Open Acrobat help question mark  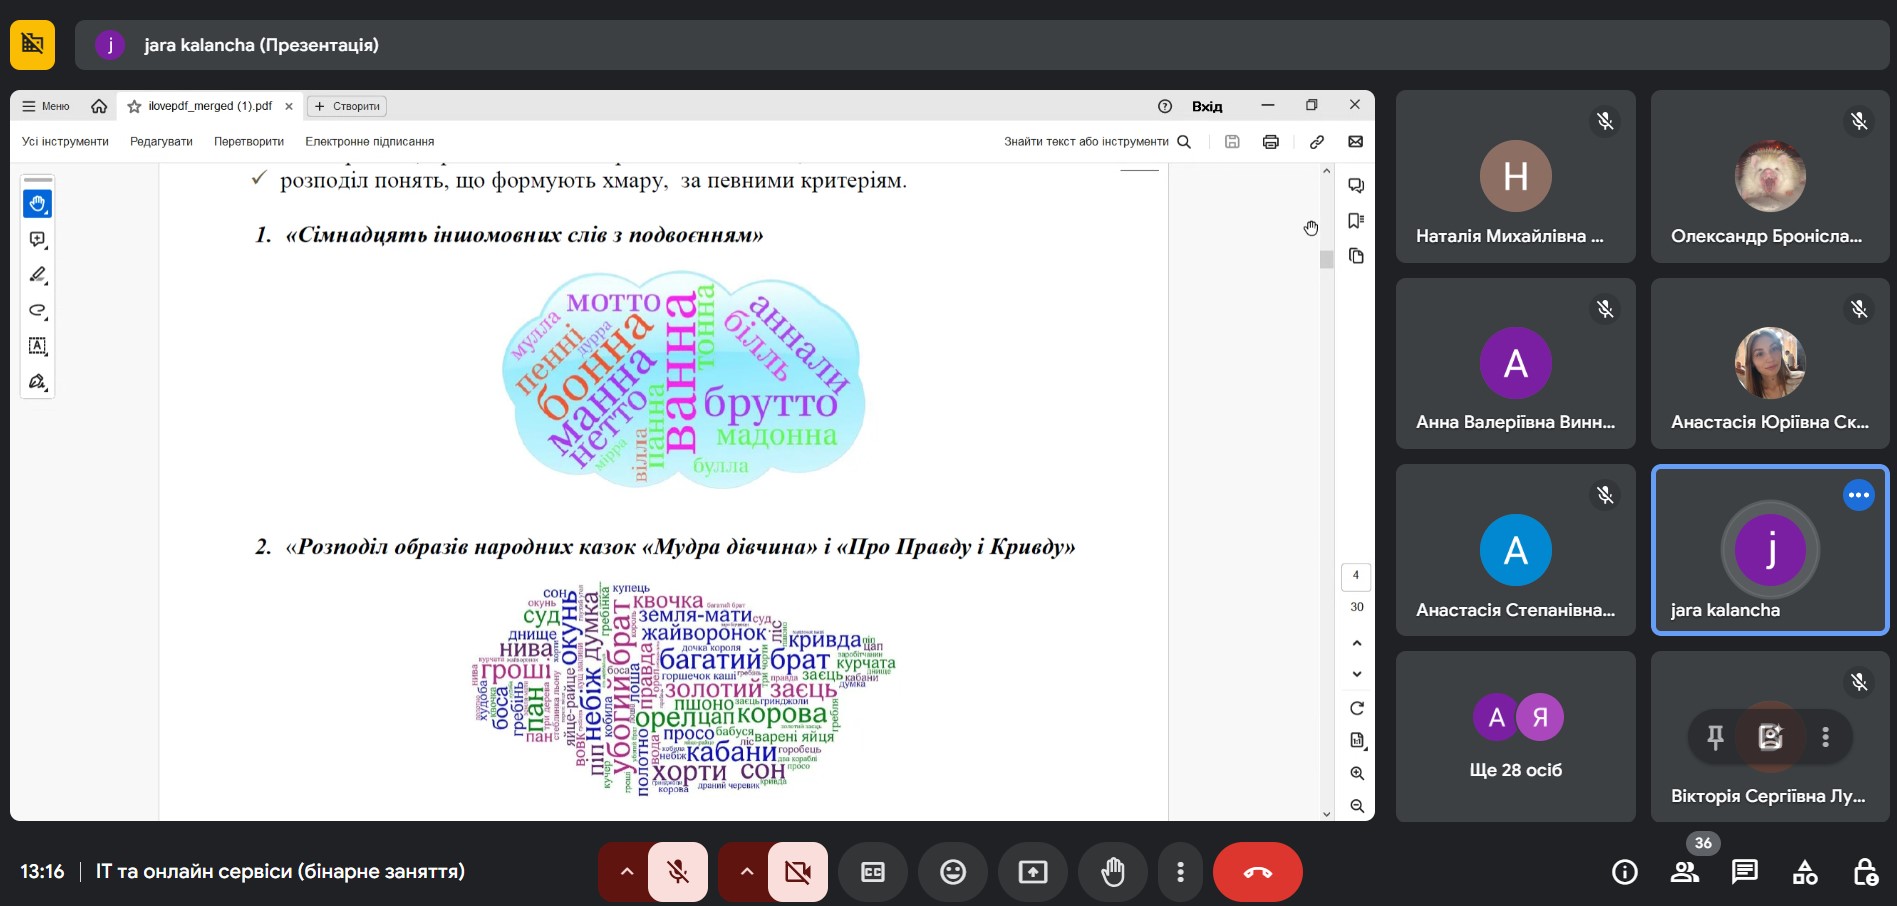point(1165,106)
